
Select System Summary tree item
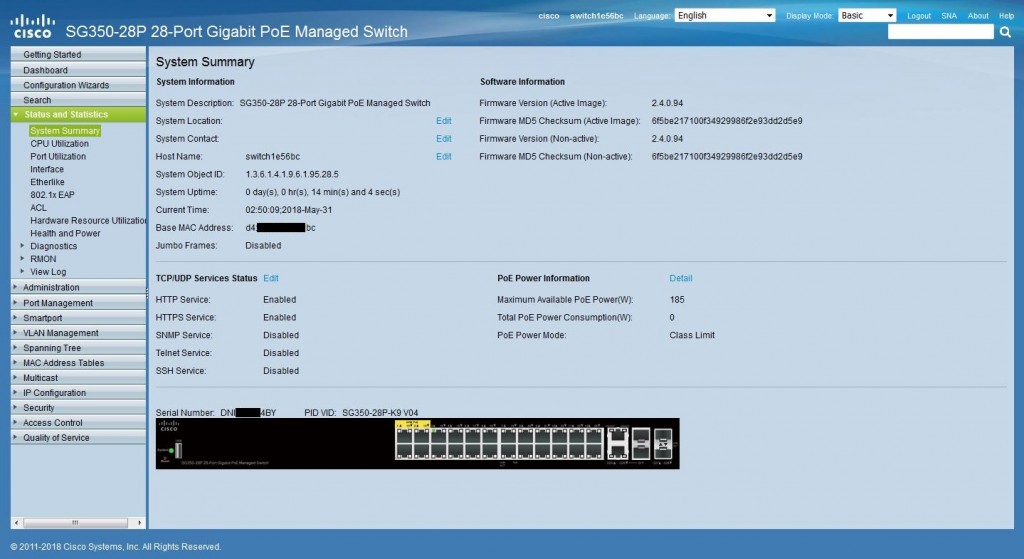coord(65,131)
